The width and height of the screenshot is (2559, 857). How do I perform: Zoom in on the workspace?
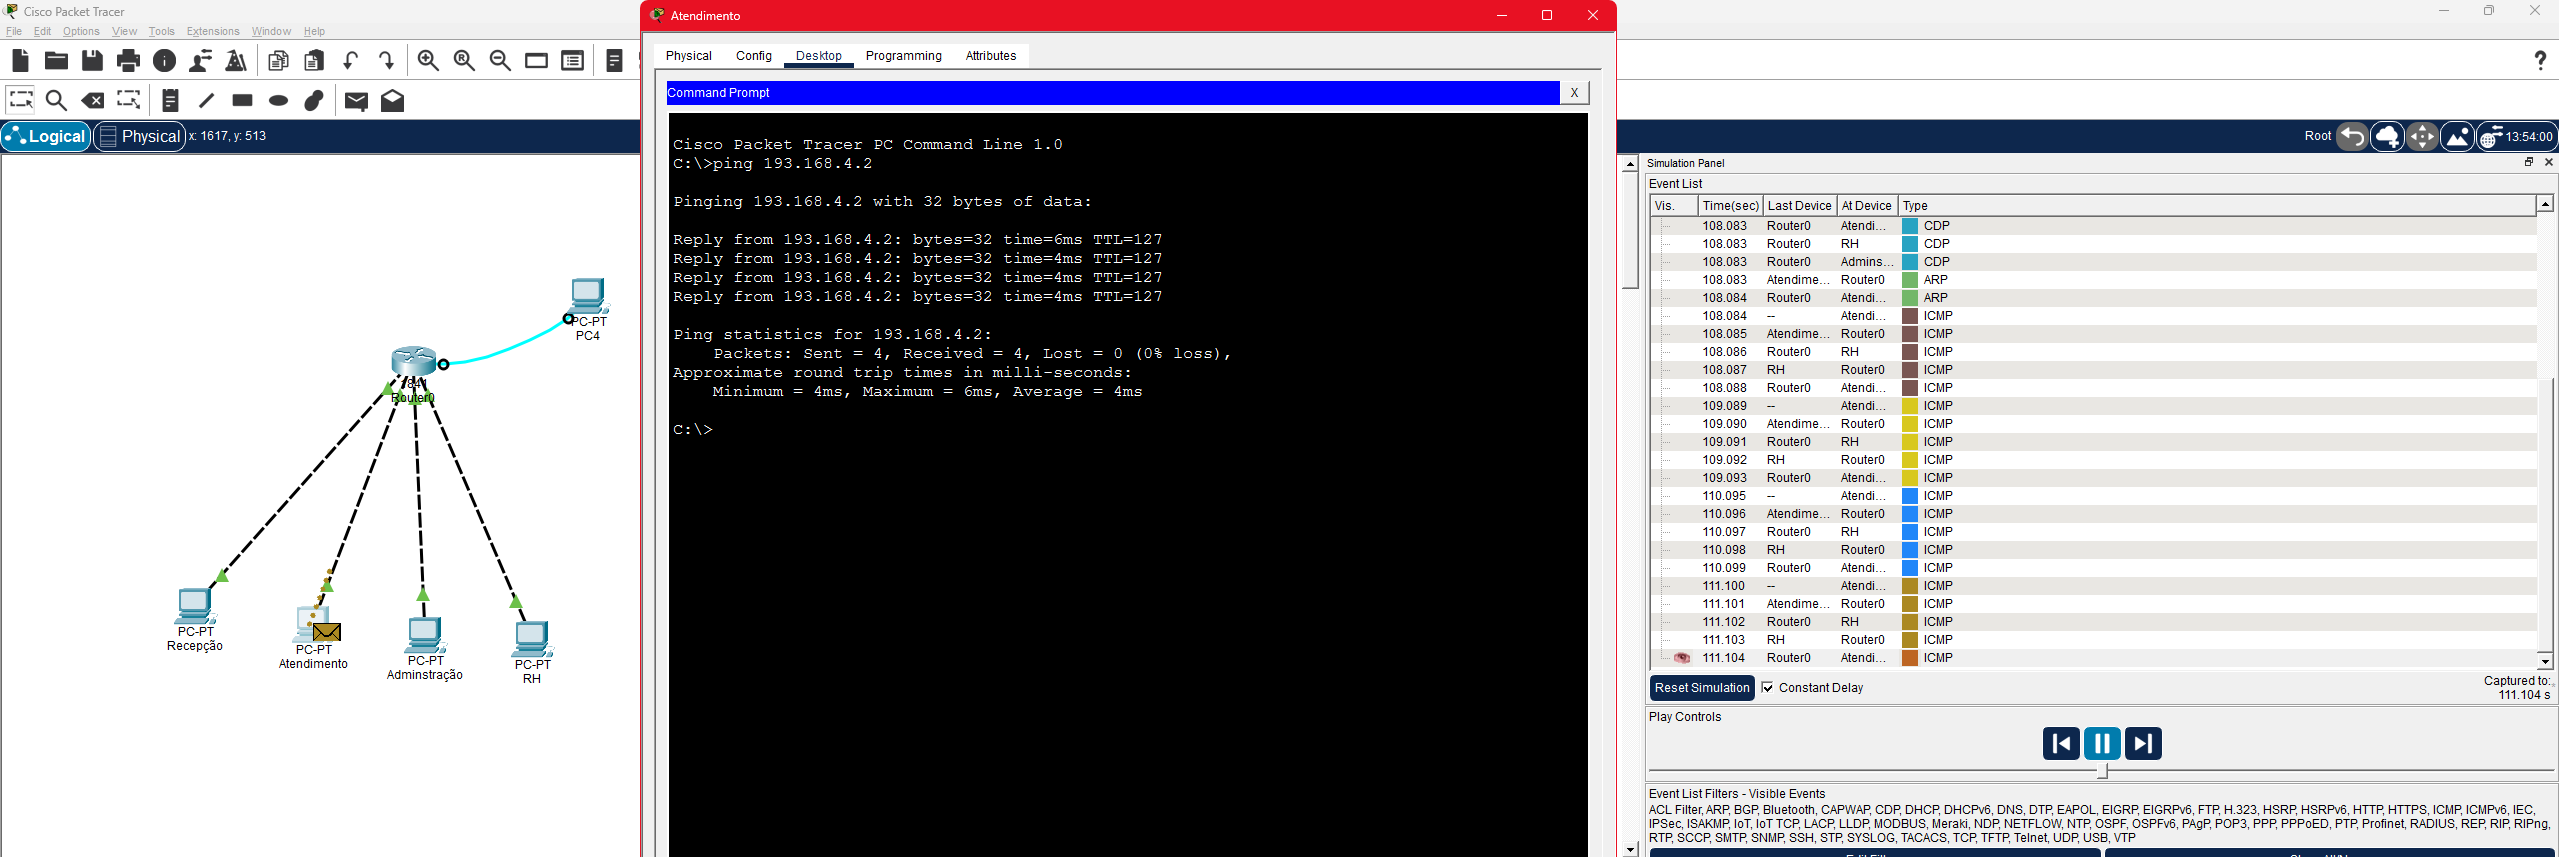(428, 61)
